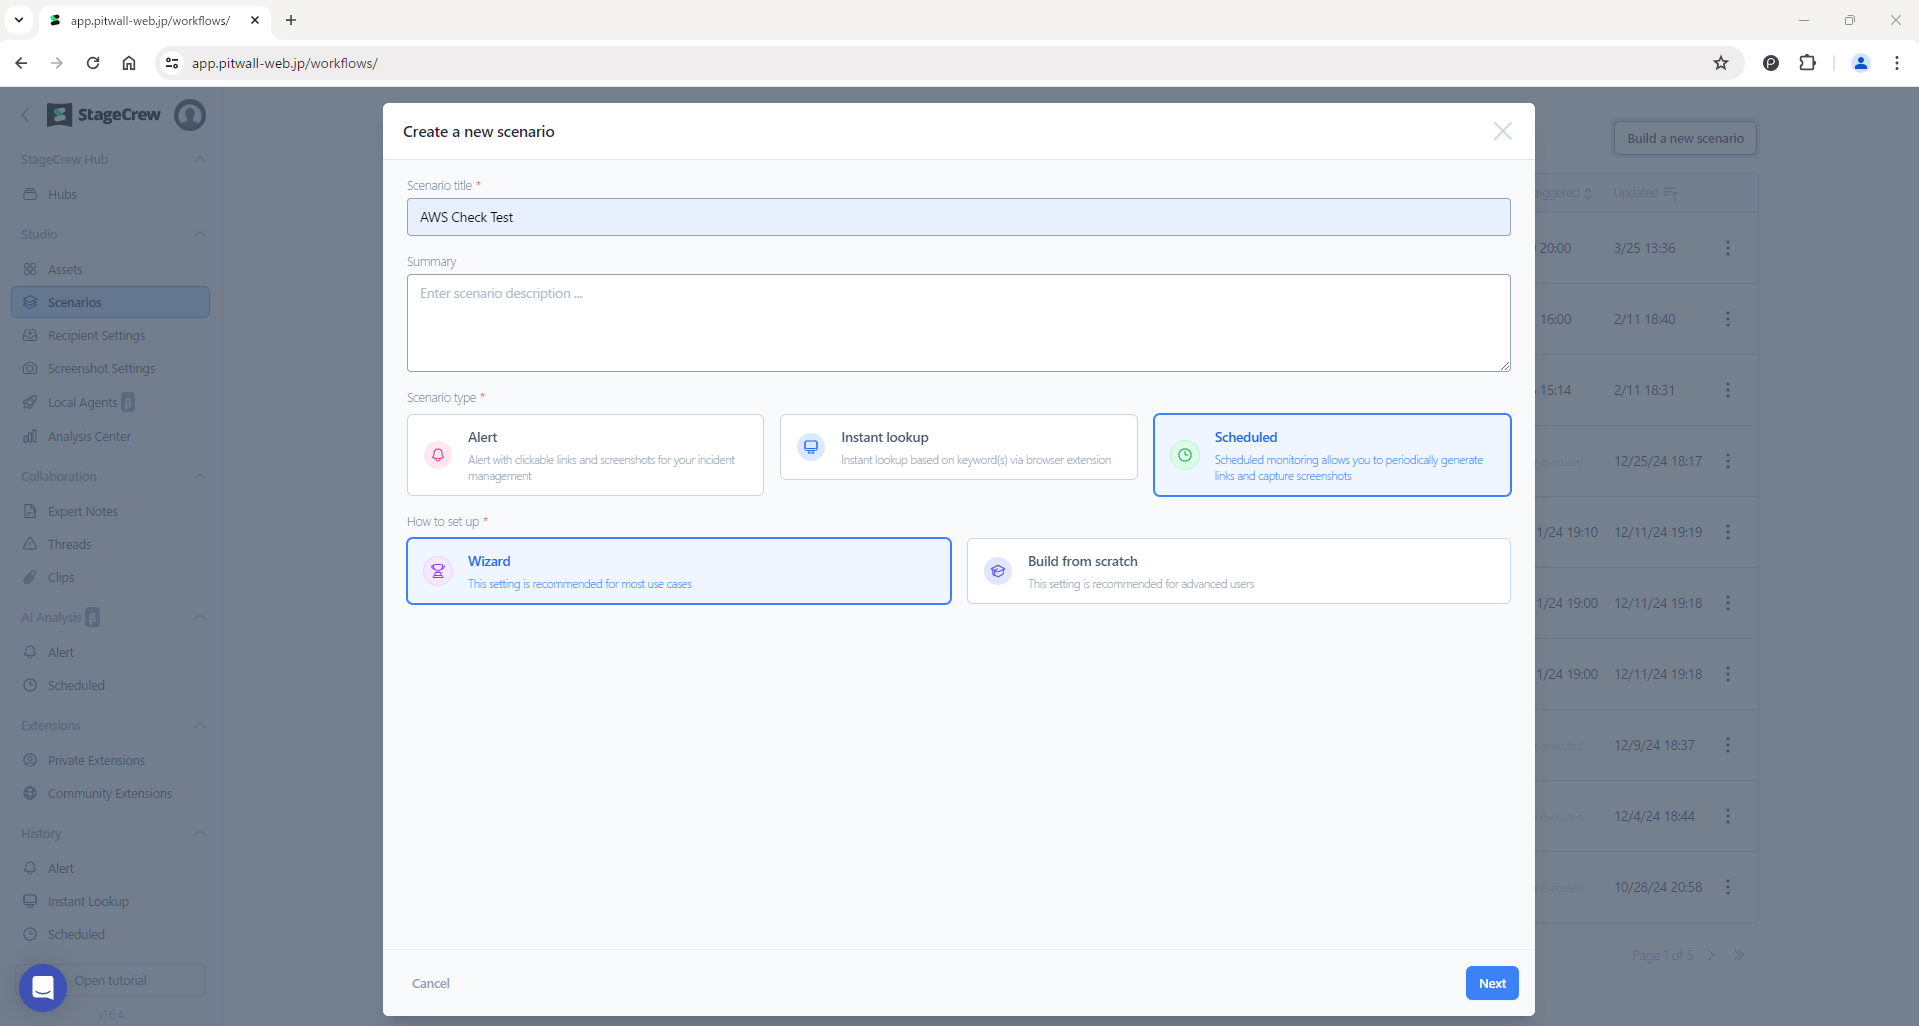Click the clock icon in Scheduled card
The image size is (1919, 1026).
tap(1184, 455)
